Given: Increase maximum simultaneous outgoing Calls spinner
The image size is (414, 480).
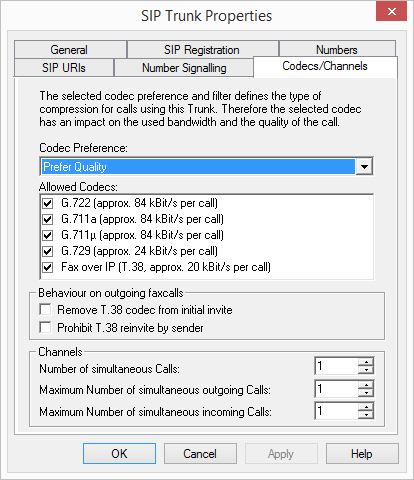Looking at the screenshot, I should (x=366, y=385).
